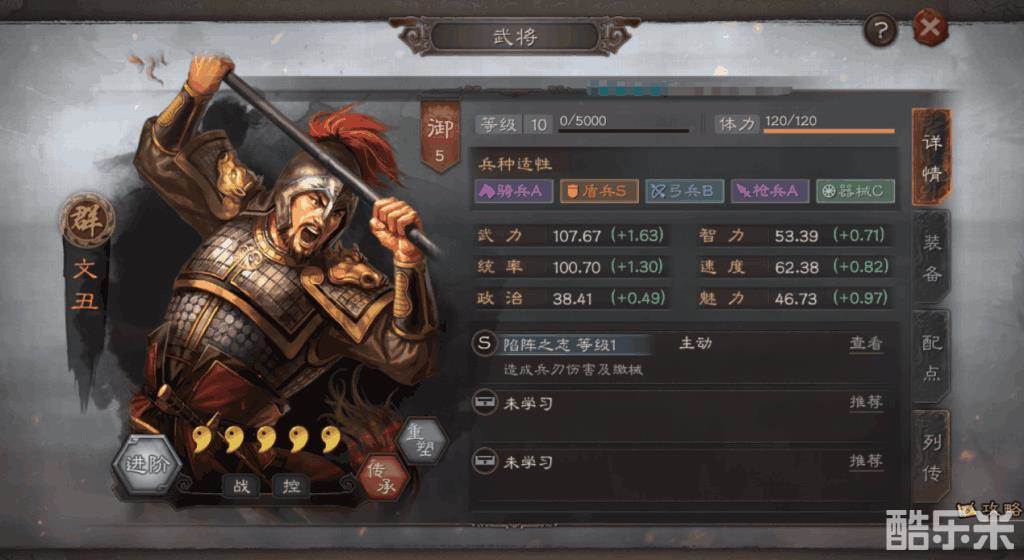
Task: Click the 重塑 hexagon icon
Action: tap(421, 441)
